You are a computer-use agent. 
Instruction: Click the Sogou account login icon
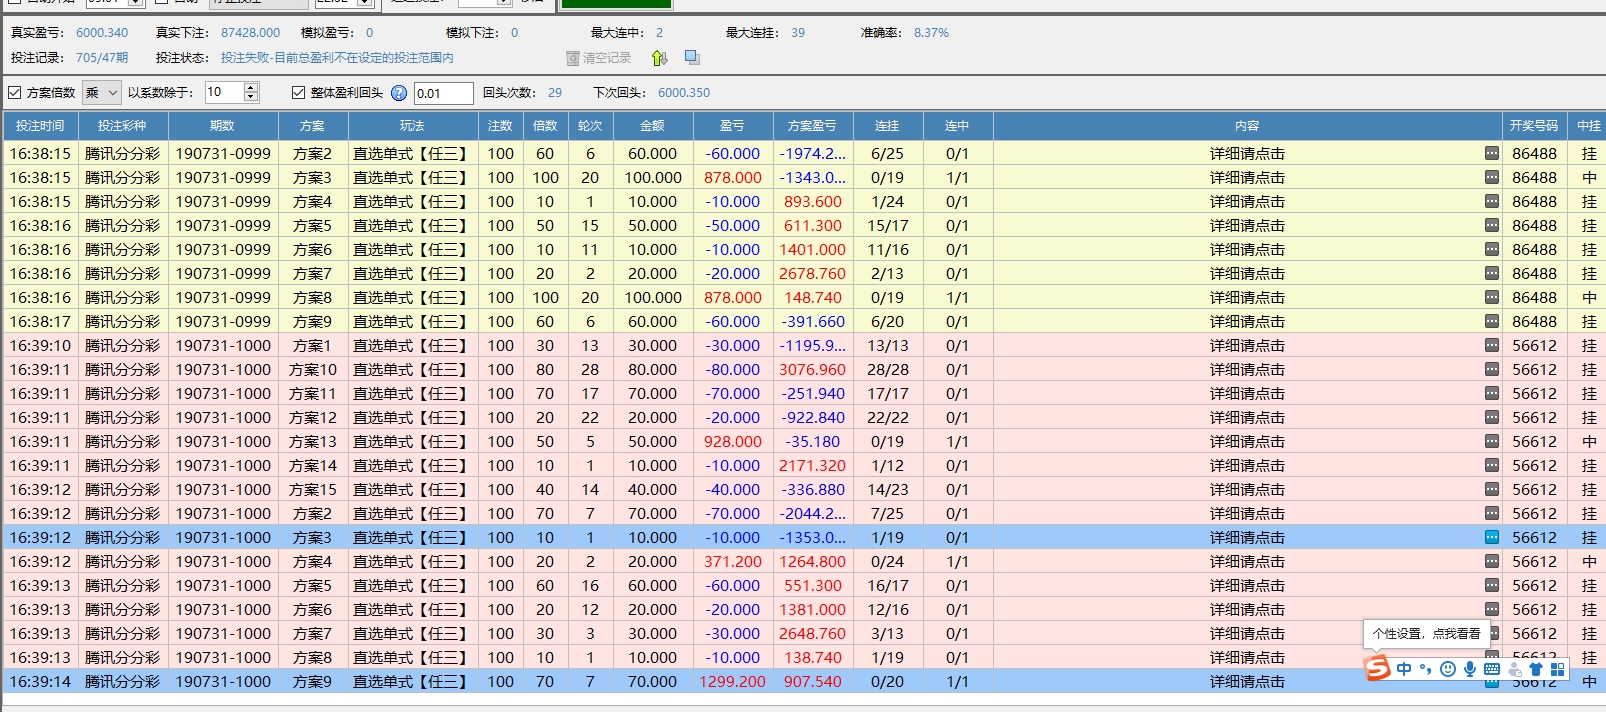1515,669
